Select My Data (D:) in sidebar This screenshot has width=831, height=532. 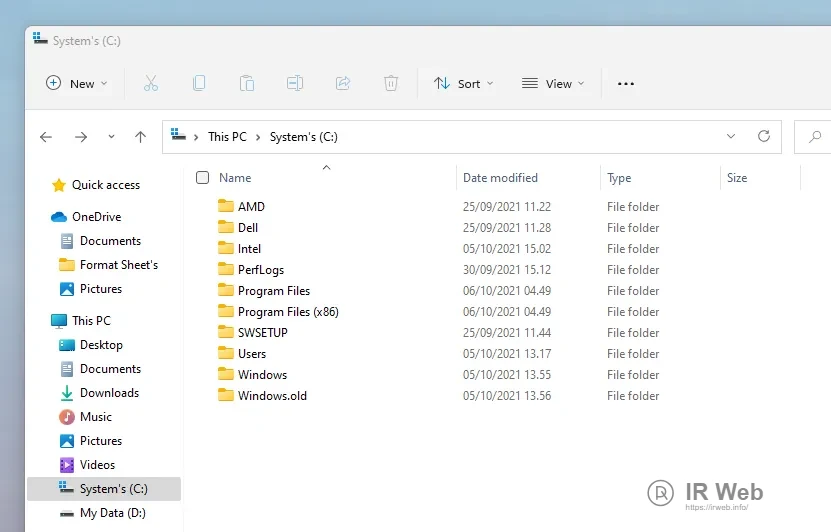pyautogui.click(x=113, y=513)
